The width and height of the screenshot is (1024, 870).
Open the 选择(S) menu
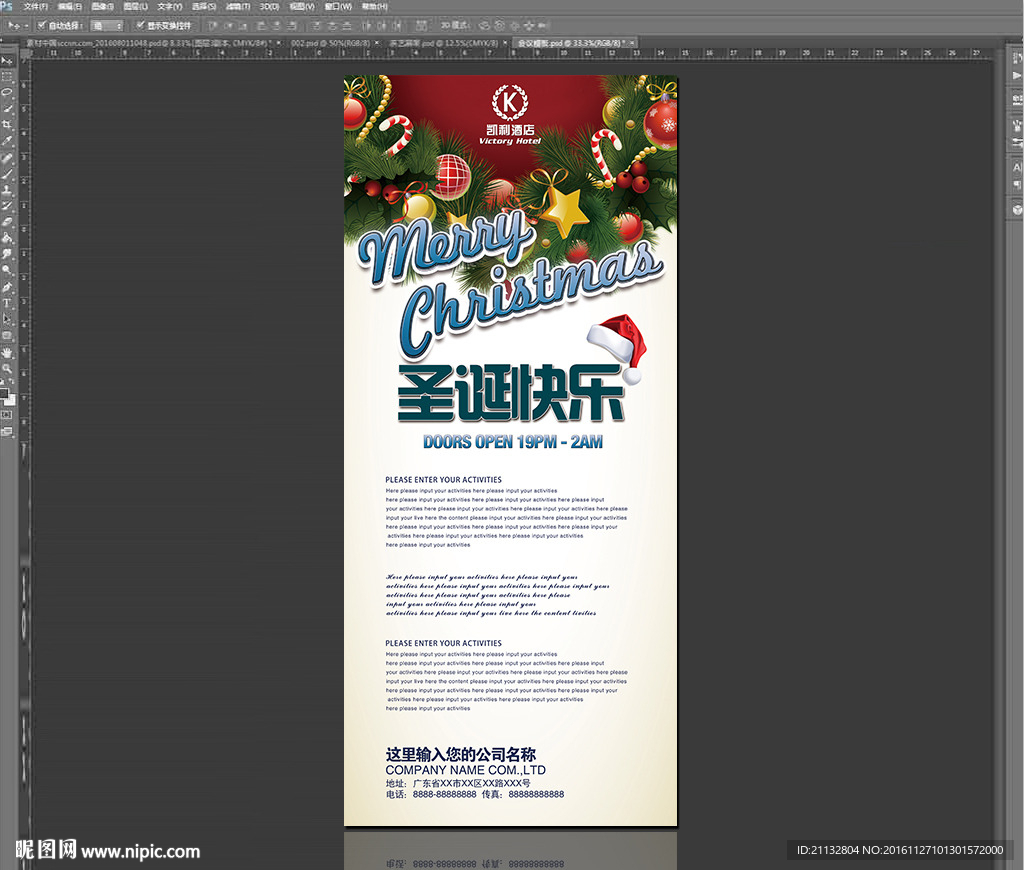[x=204, y=7]
